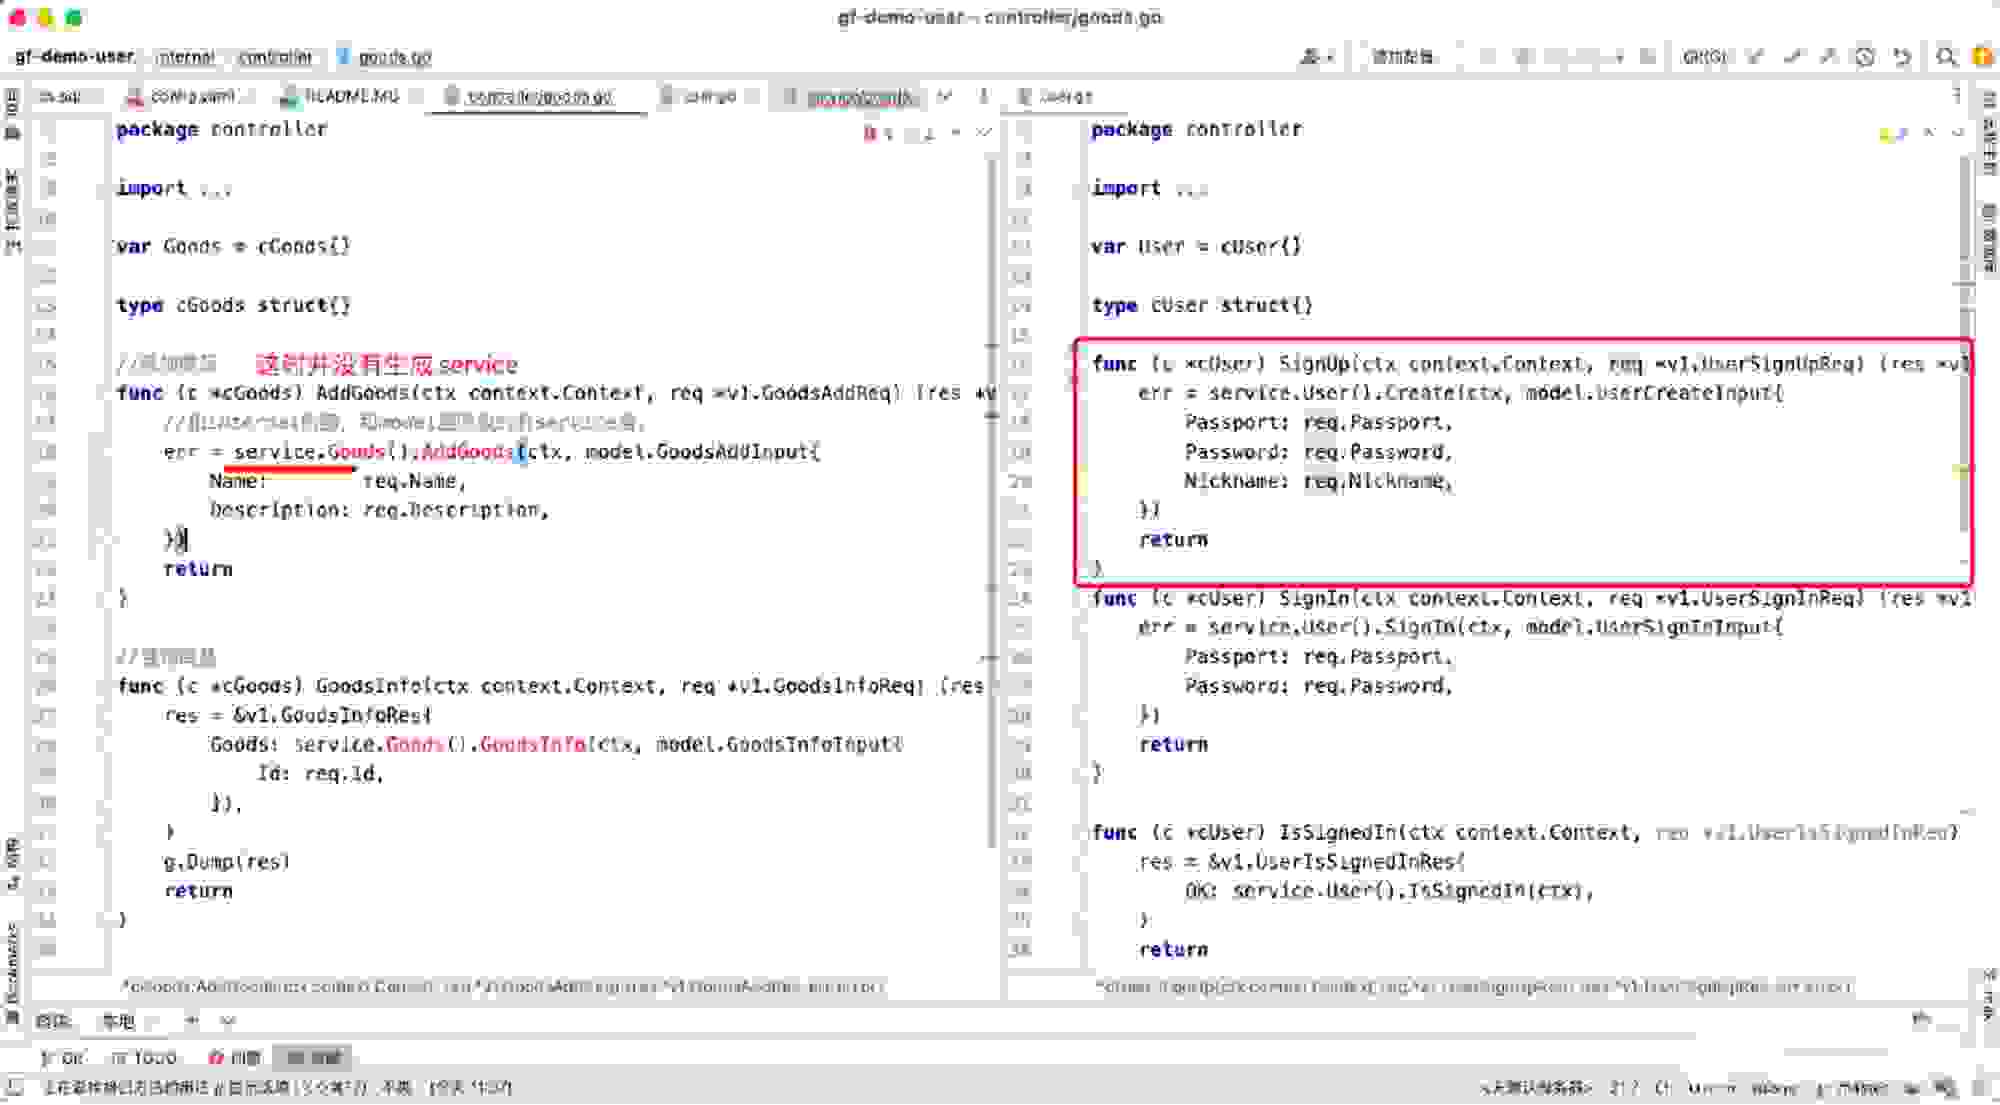The width and height of the screenshot is (2000, 1105).
Task: Open terminal sessions dropdown chevron
Action: 228,1020
